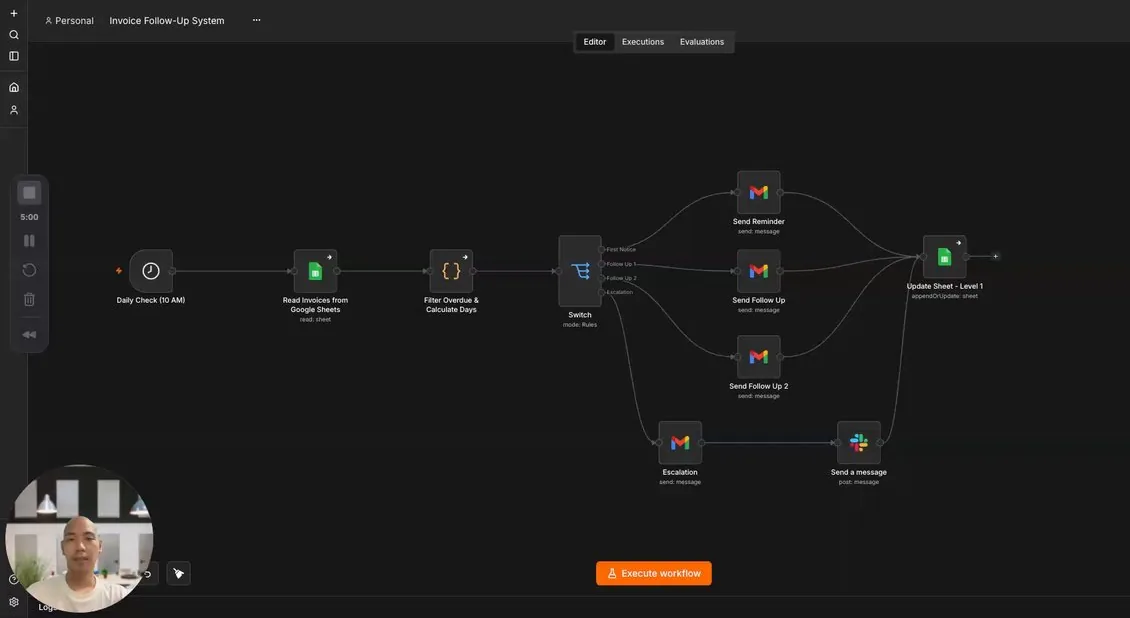This screenshot has height=618, width=1130.
Task: Click the Escalation output on Switch
Action: point(602,292)
